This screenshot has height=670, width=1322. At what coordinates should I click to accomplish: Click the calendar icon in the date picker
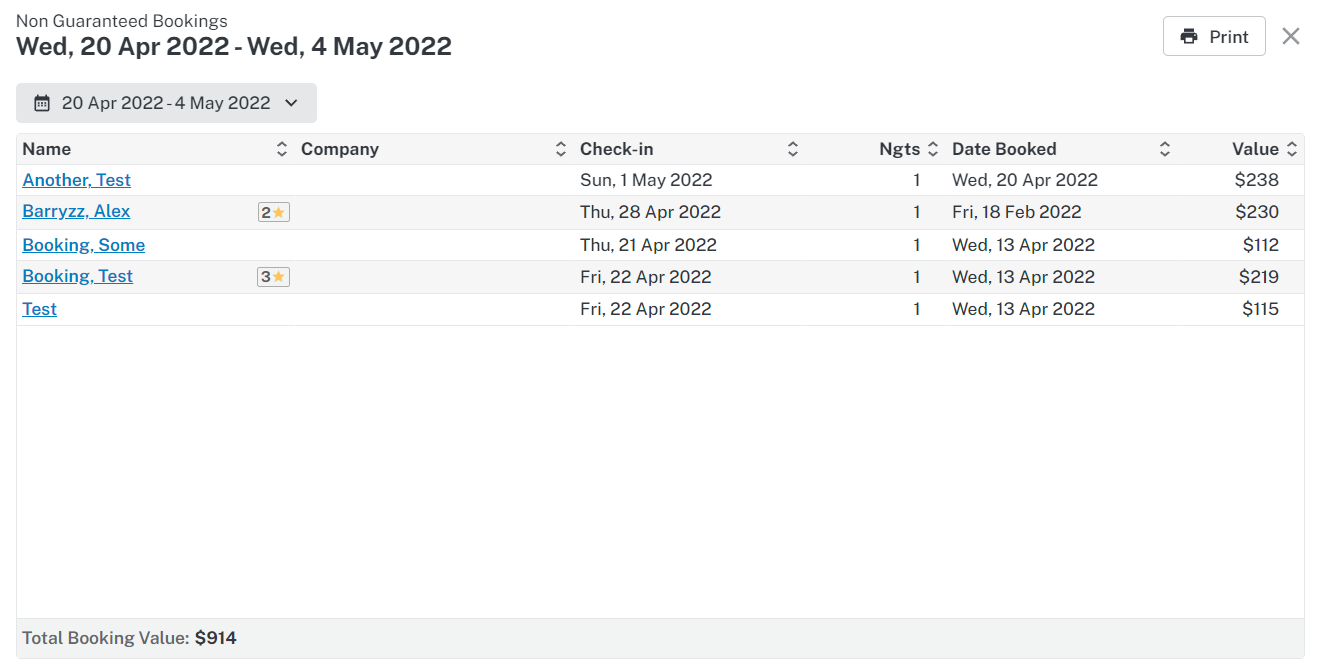tap(42, 103)
